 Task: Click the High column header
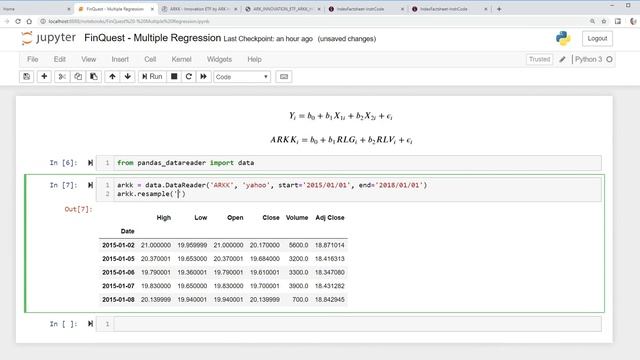coord(164,218)
